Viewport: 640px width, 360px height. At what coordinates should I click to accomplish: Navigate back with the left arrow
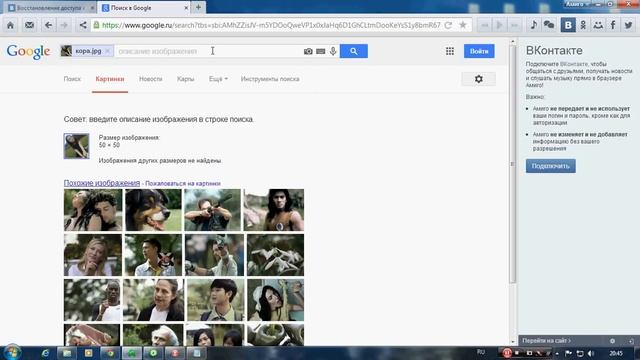tap(48, 25)
